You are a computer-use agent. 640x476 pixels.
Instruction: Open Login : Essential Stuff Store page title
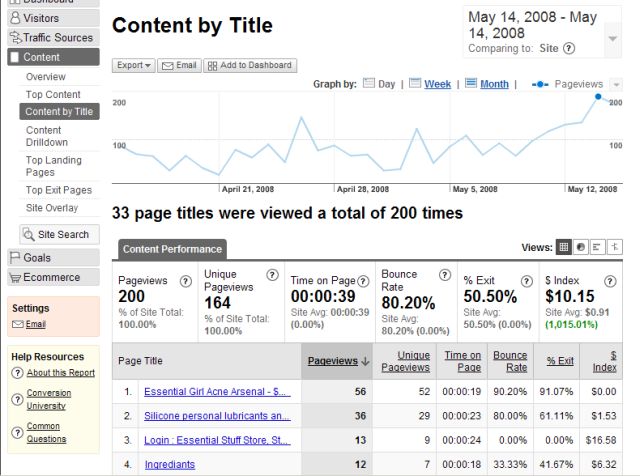pyautogui.click(x=217, y=440)
